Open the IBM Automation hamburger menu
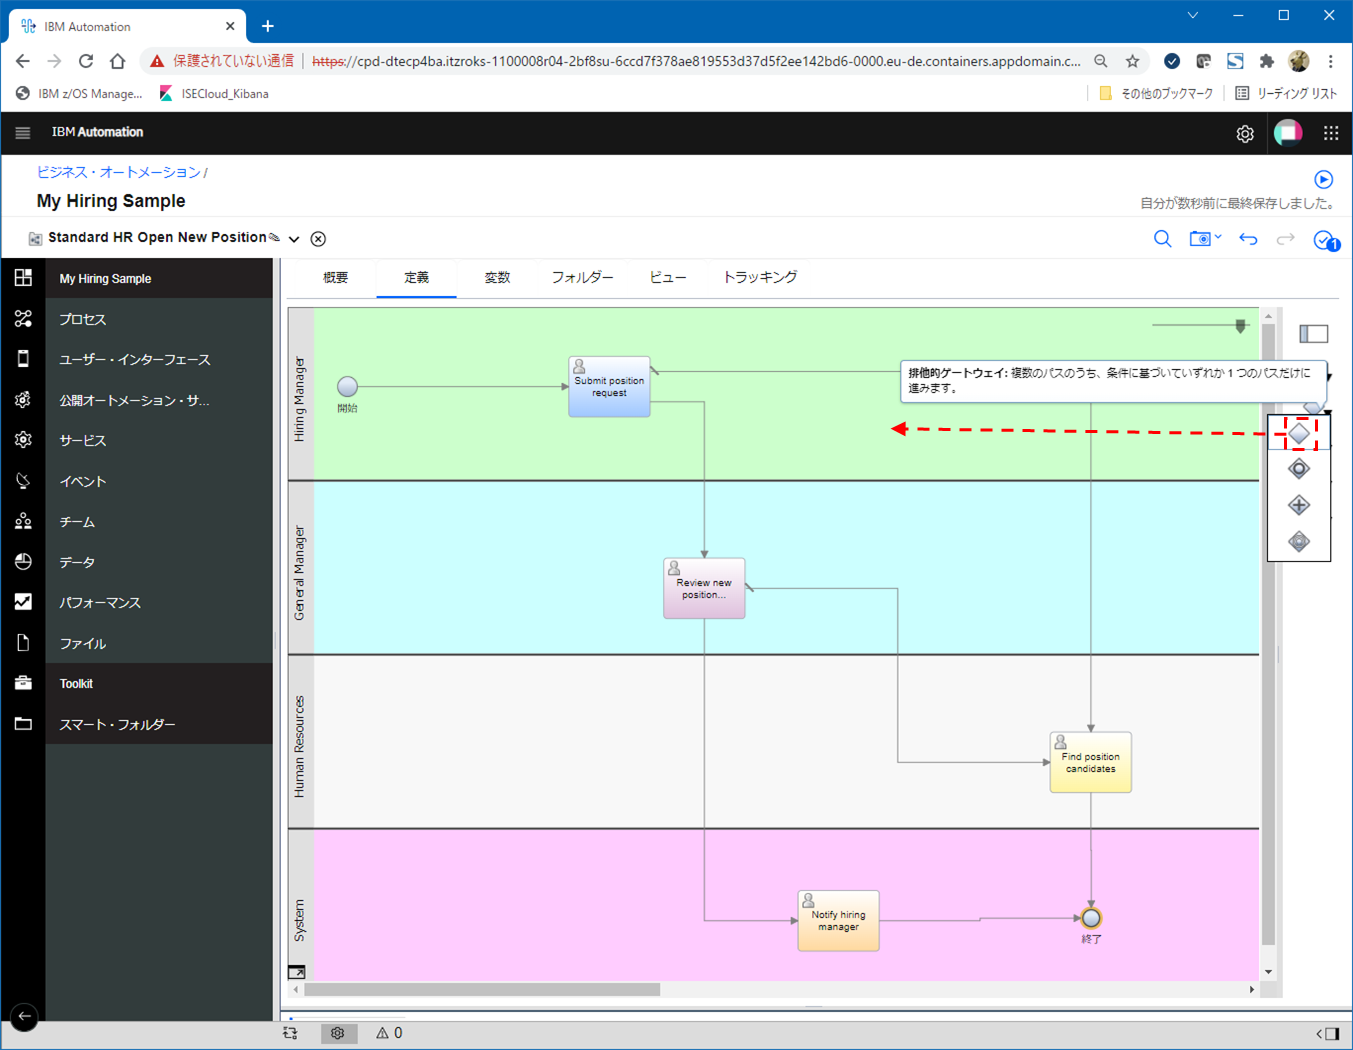This screenshot has height=1050, width=1353. (x=23, y=132)
